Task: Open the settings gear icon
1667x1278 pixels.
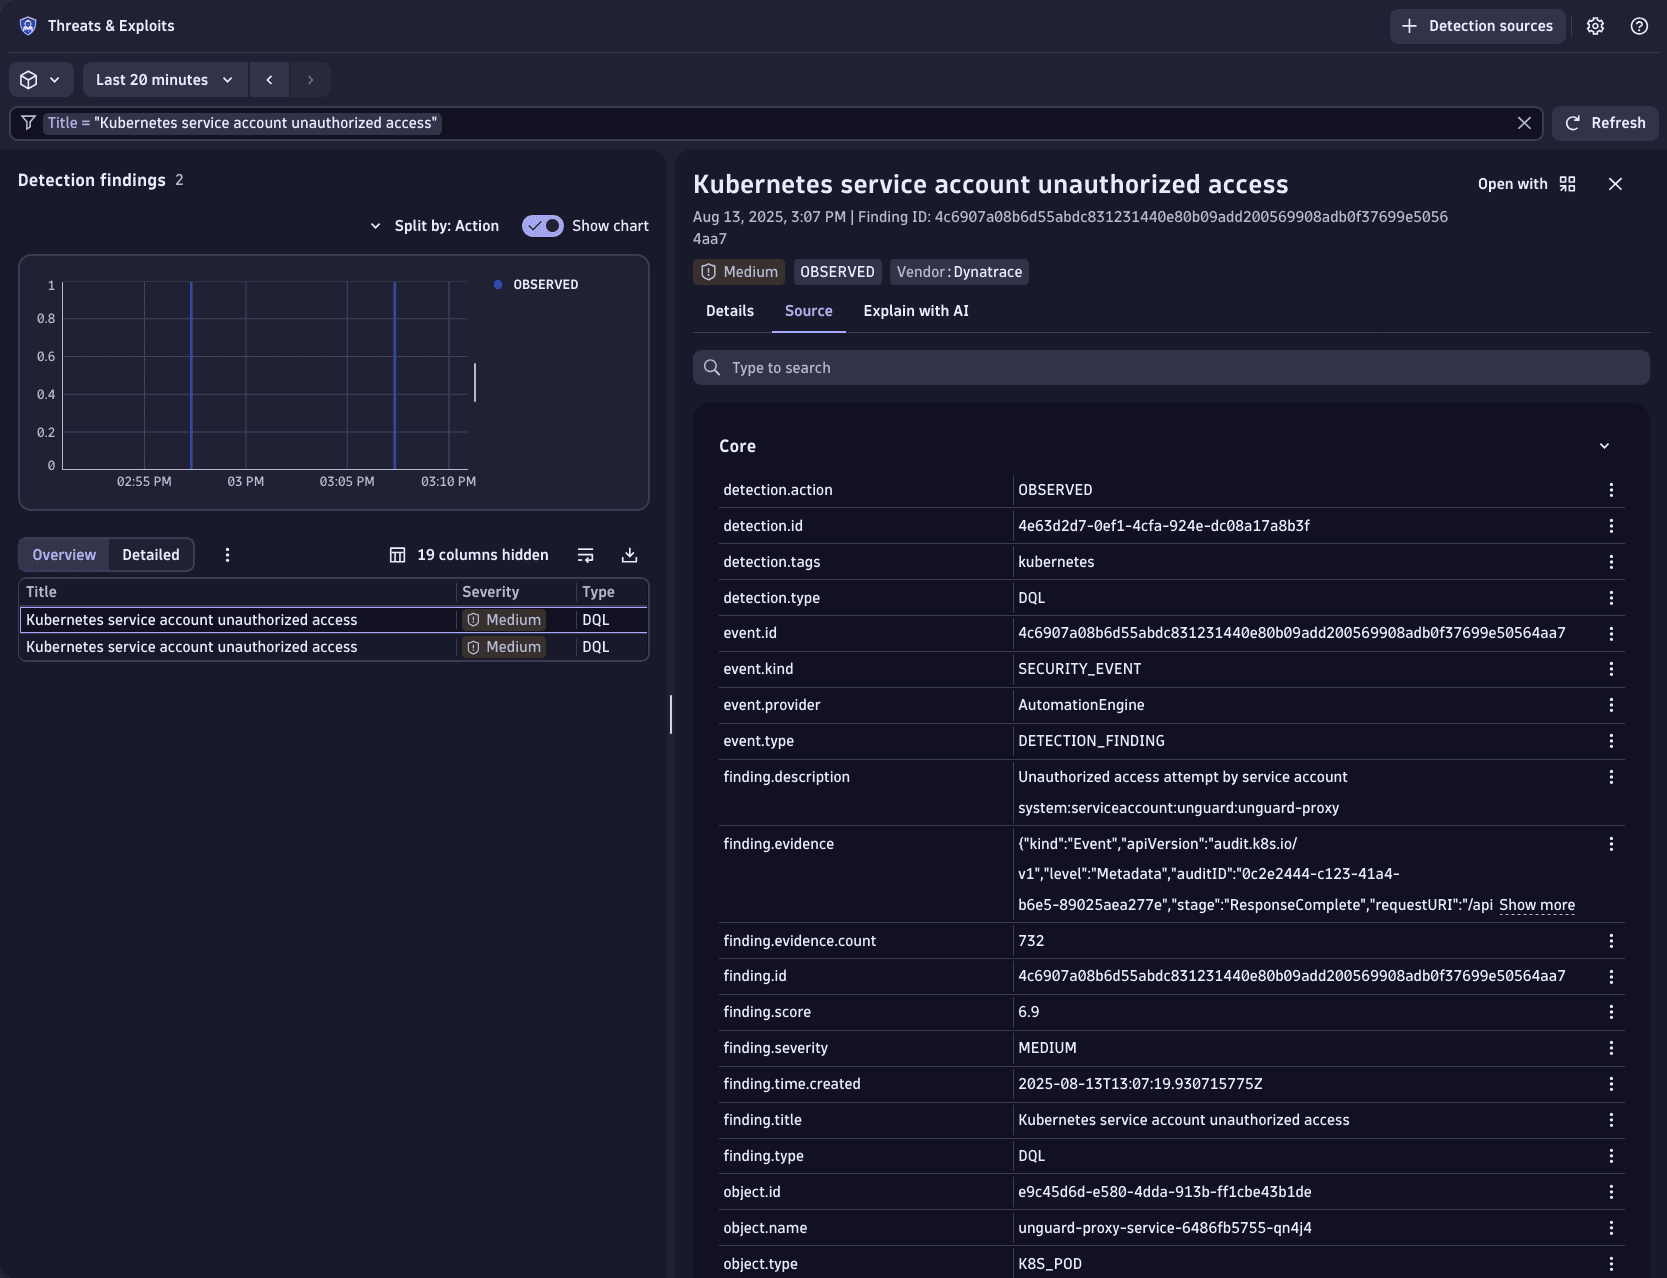Action: coord(1595,26)
